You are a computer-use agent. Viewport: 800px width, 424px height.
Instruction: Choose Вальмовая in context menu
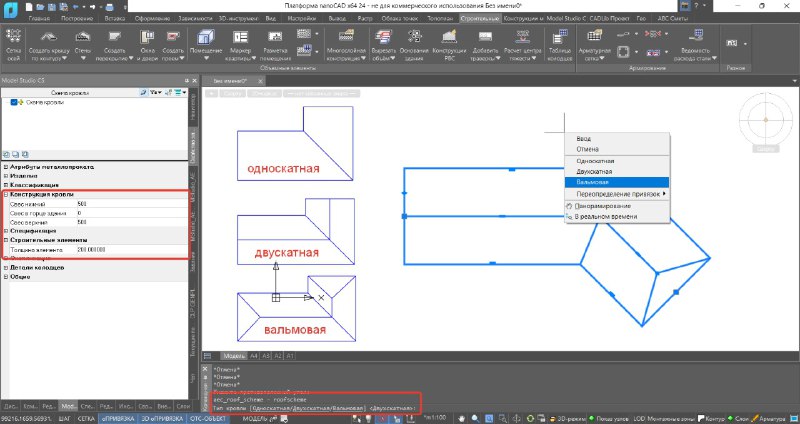[617, 182]
